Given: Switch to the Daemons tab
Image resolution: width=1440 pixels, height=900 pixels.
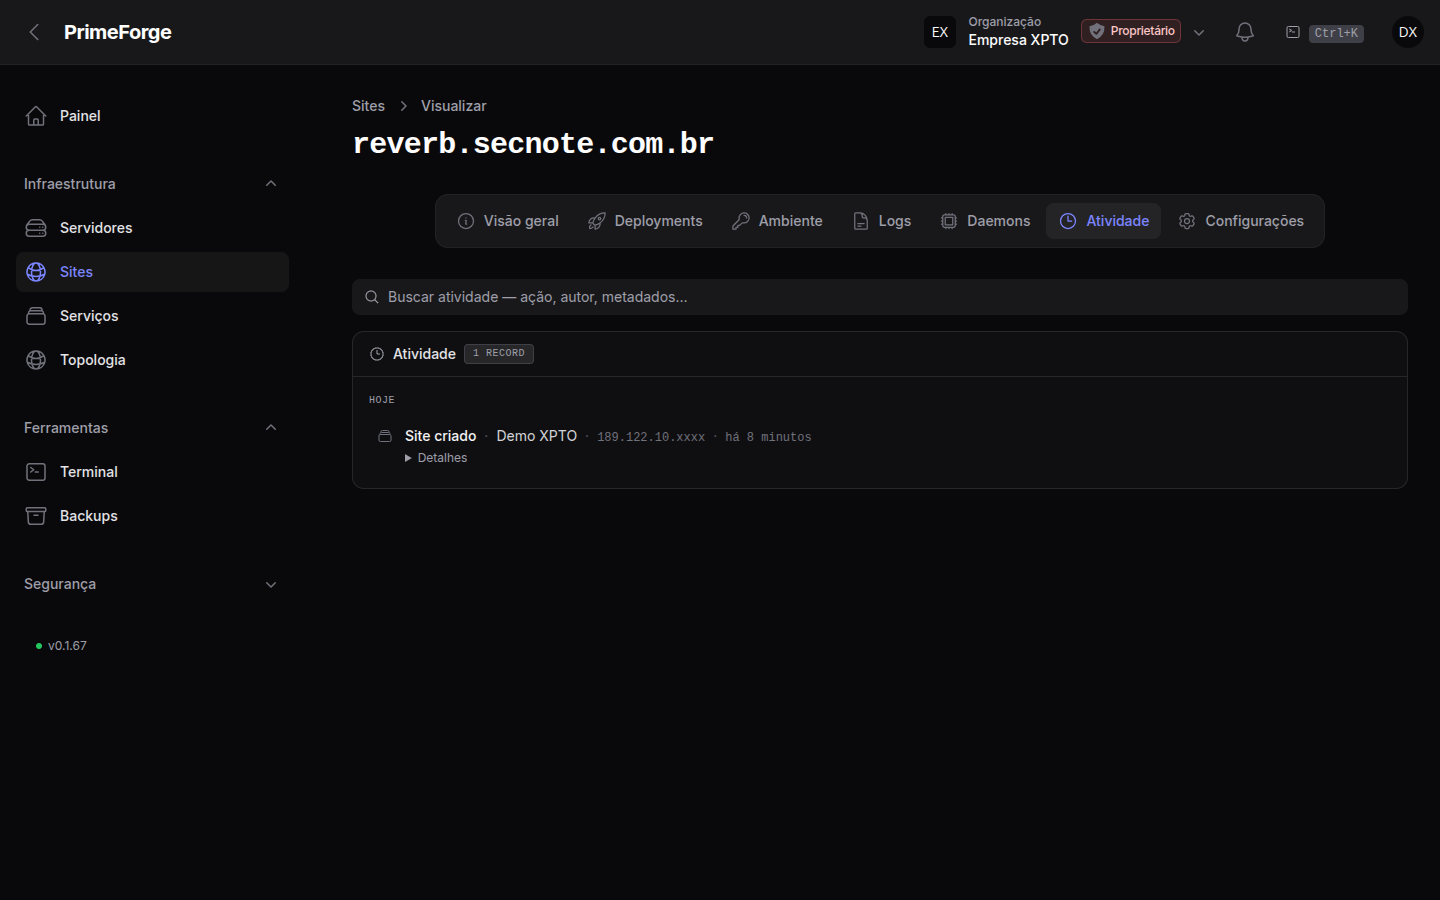Looking at the screenshot, I should pyautogui.click(x=985, y=221).
